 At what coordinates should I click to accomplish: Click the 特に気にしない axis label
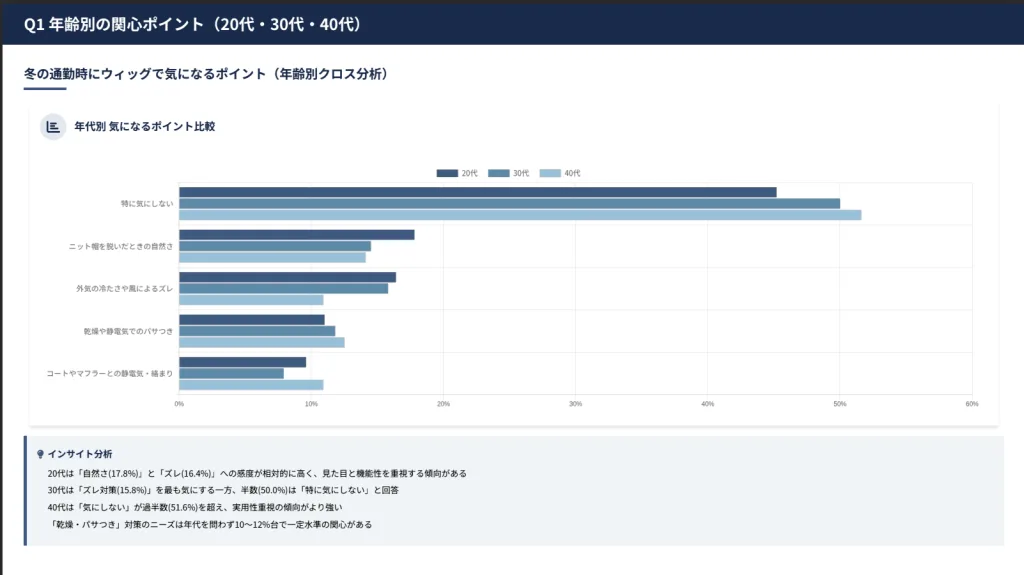[147, 204]
